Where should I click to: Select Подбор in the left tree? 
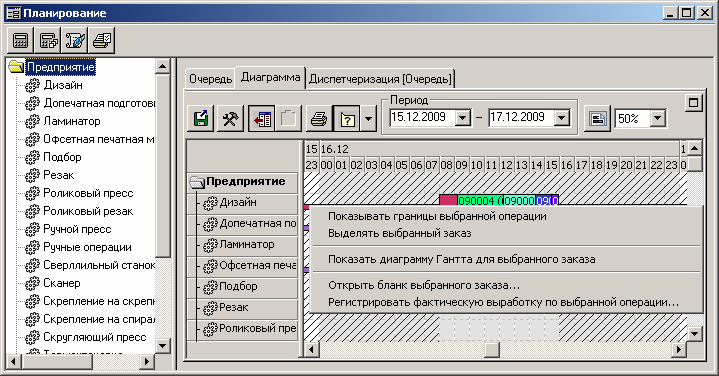(62, 157)
